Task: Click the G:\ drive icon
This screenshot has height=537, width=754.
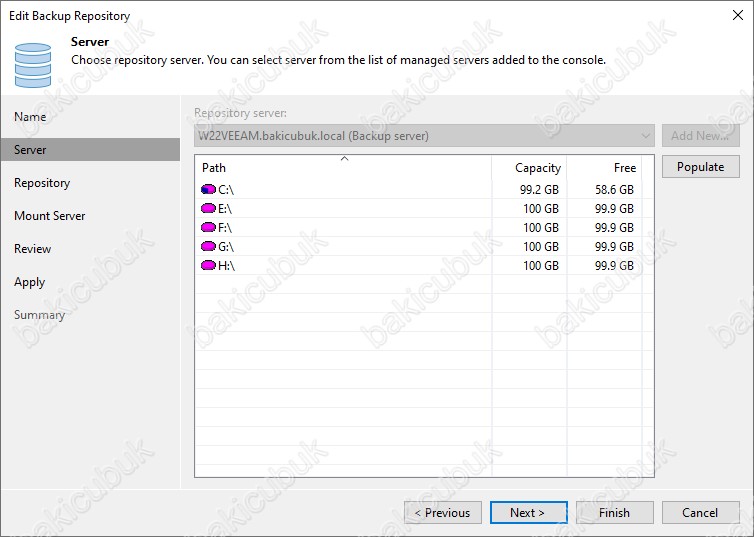Action: click(208, 246)
